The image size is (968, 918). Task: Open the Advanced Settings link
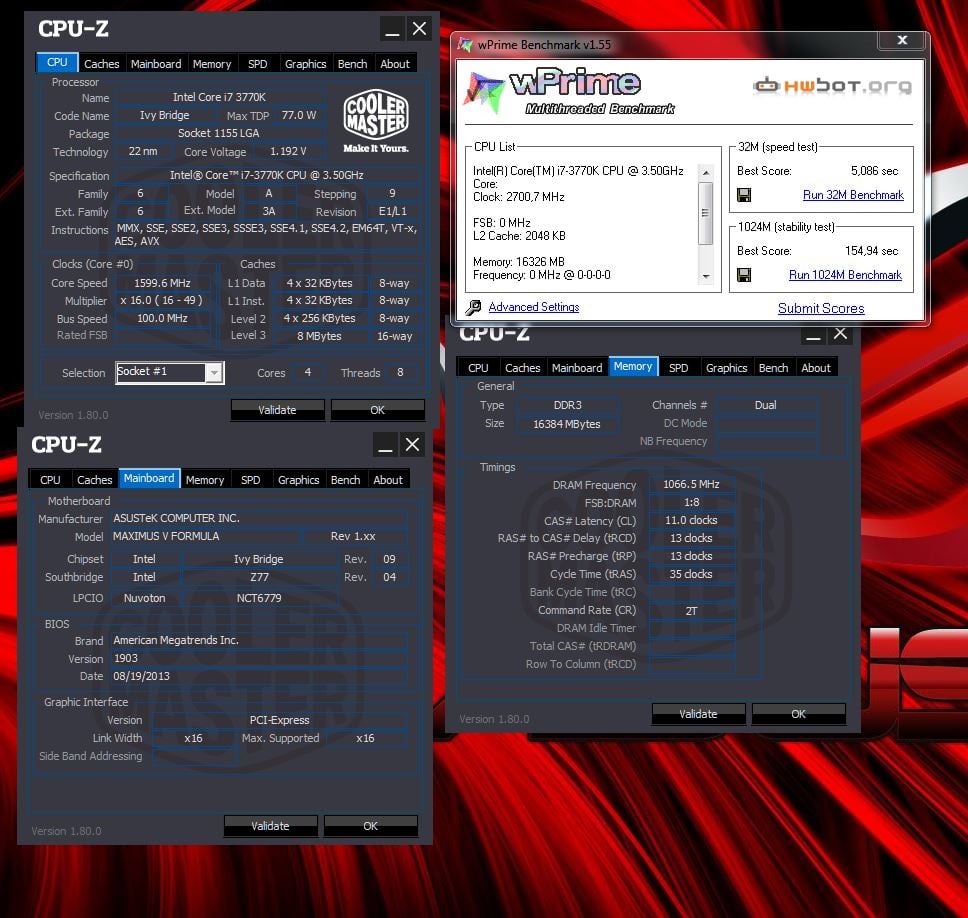tap(534, 307)
